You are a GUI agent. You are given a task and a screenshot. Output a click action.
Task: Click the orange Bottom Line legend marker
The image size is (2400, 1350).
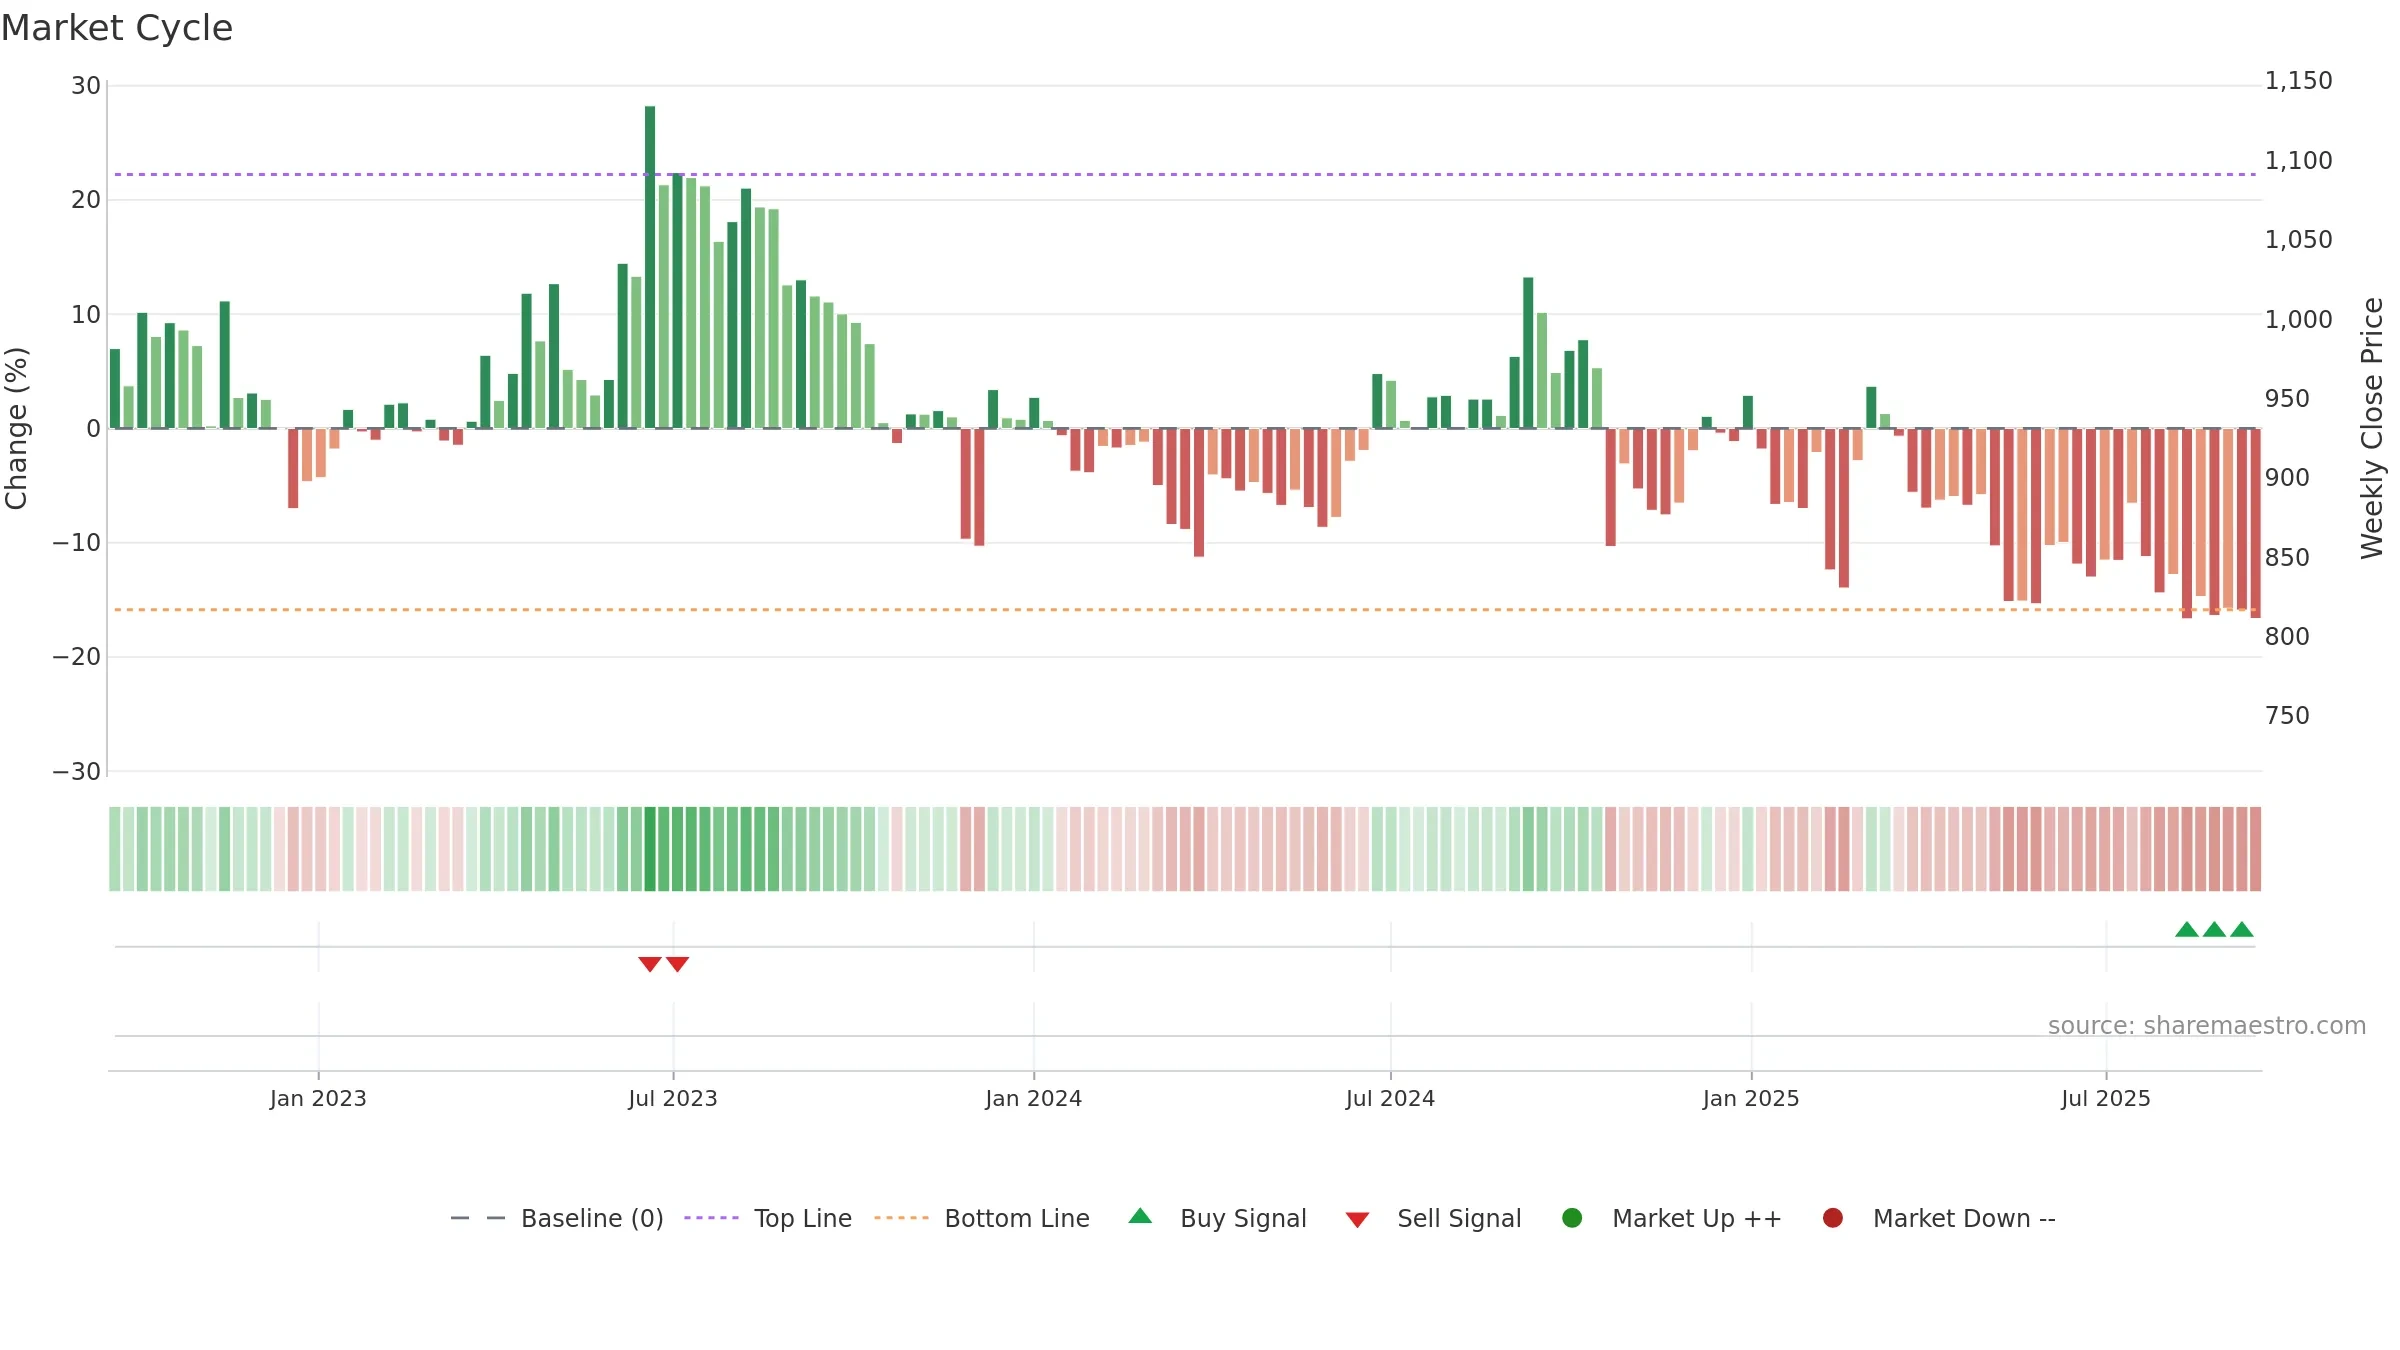click(x=901, y=1218)
